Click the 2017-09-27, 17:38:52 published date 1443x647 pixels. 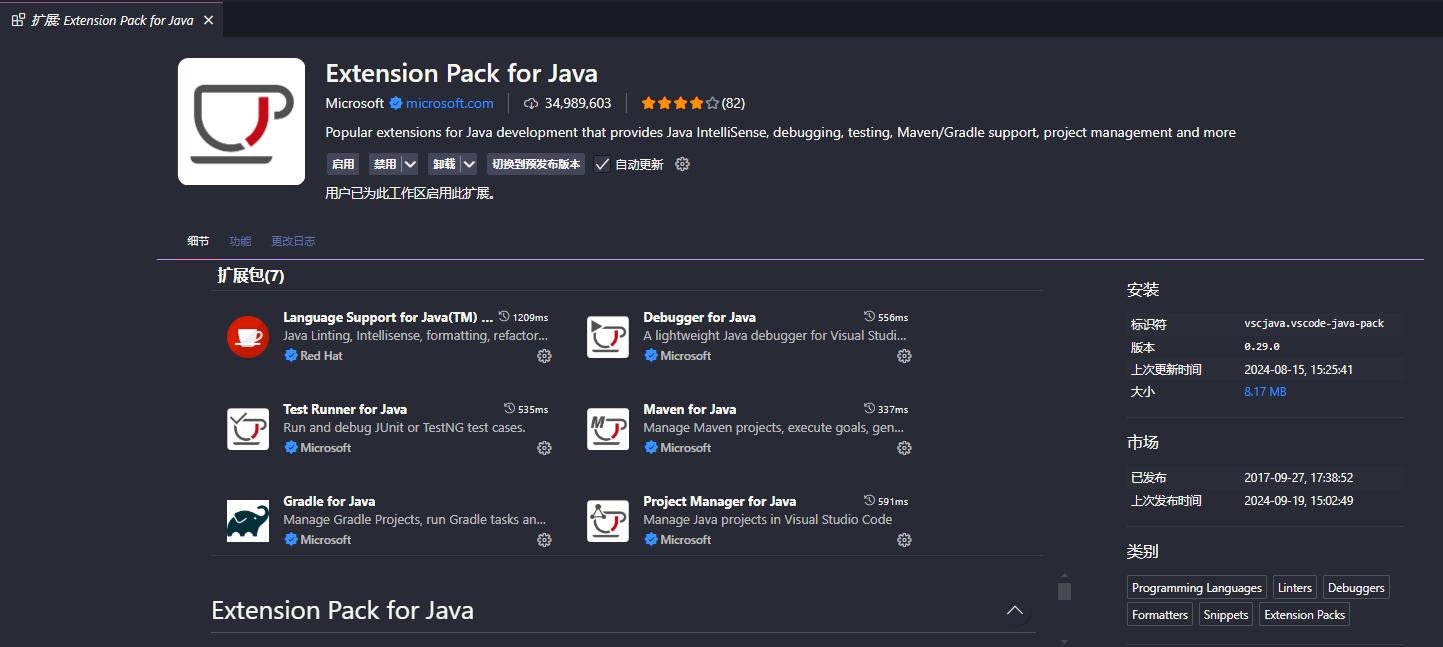pyautogui.click(x=1299, y=478)
